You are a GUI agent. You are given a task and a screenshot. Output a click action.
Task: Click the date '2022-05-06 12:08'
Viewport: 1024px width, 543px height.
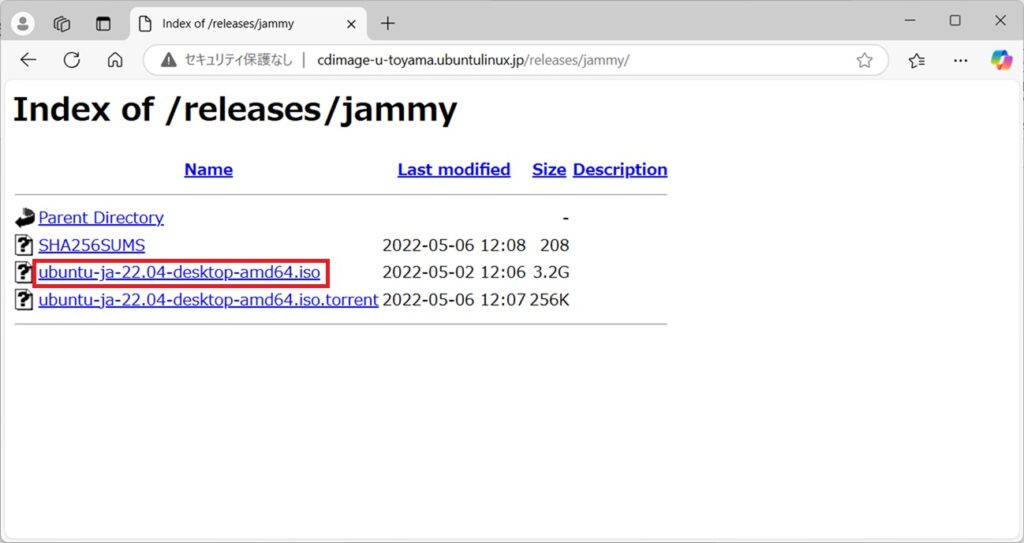point(454,245)
